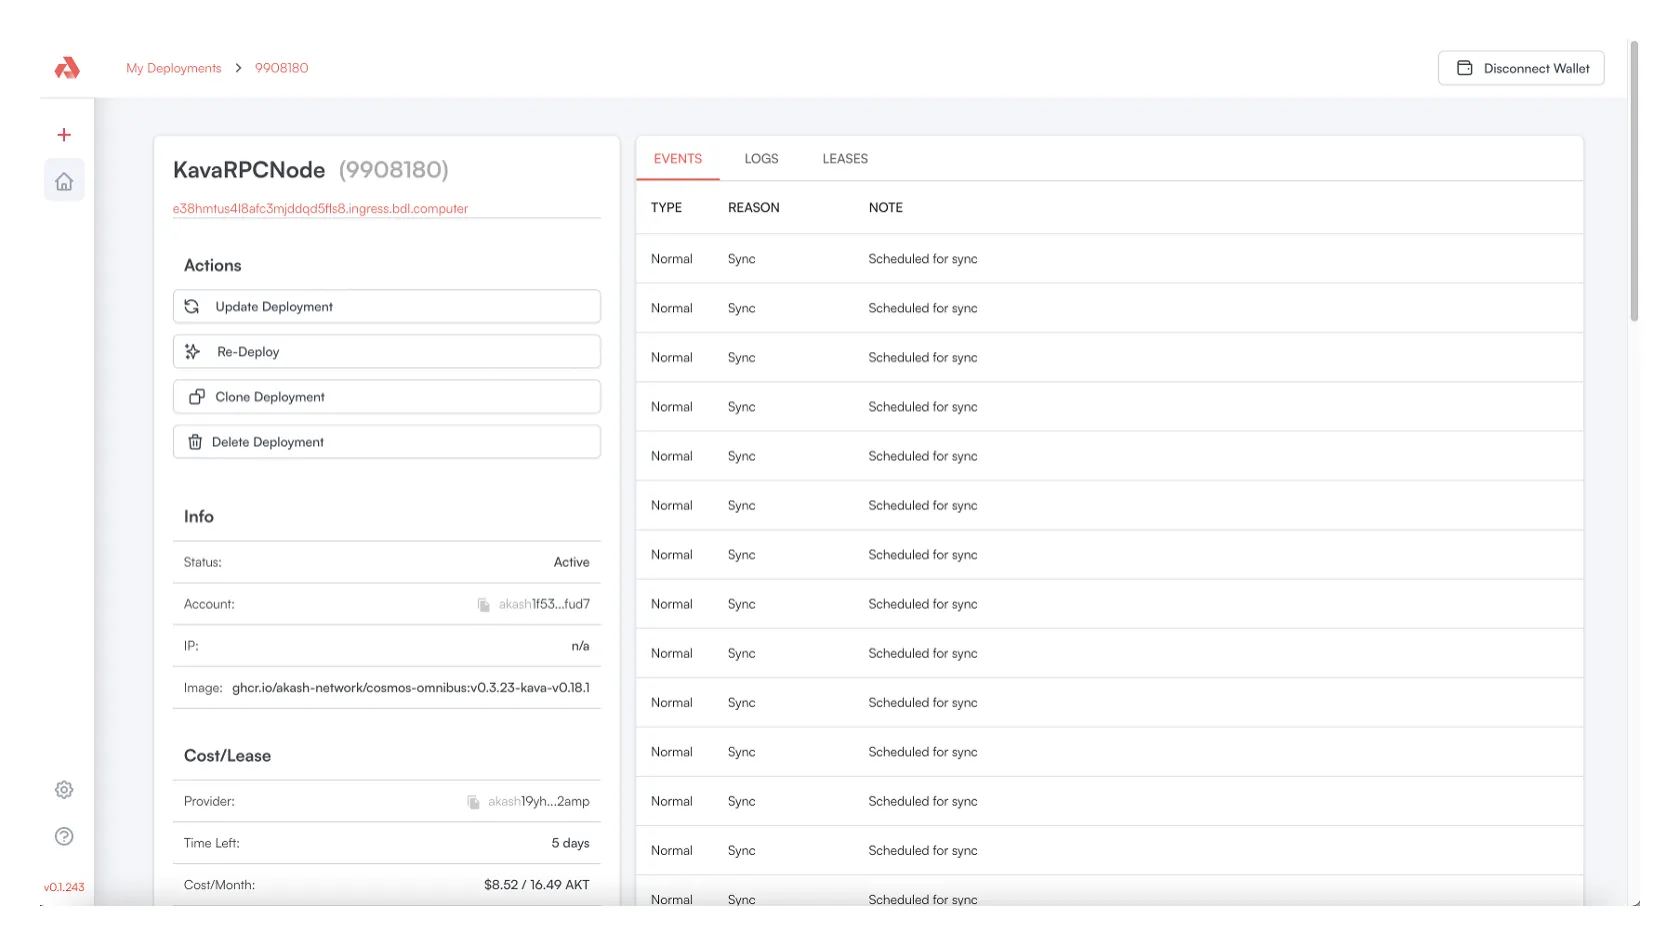Screen dimensions: 1680x946
Task: Switch to the LEASES tab
Action: tap(845, 159)
